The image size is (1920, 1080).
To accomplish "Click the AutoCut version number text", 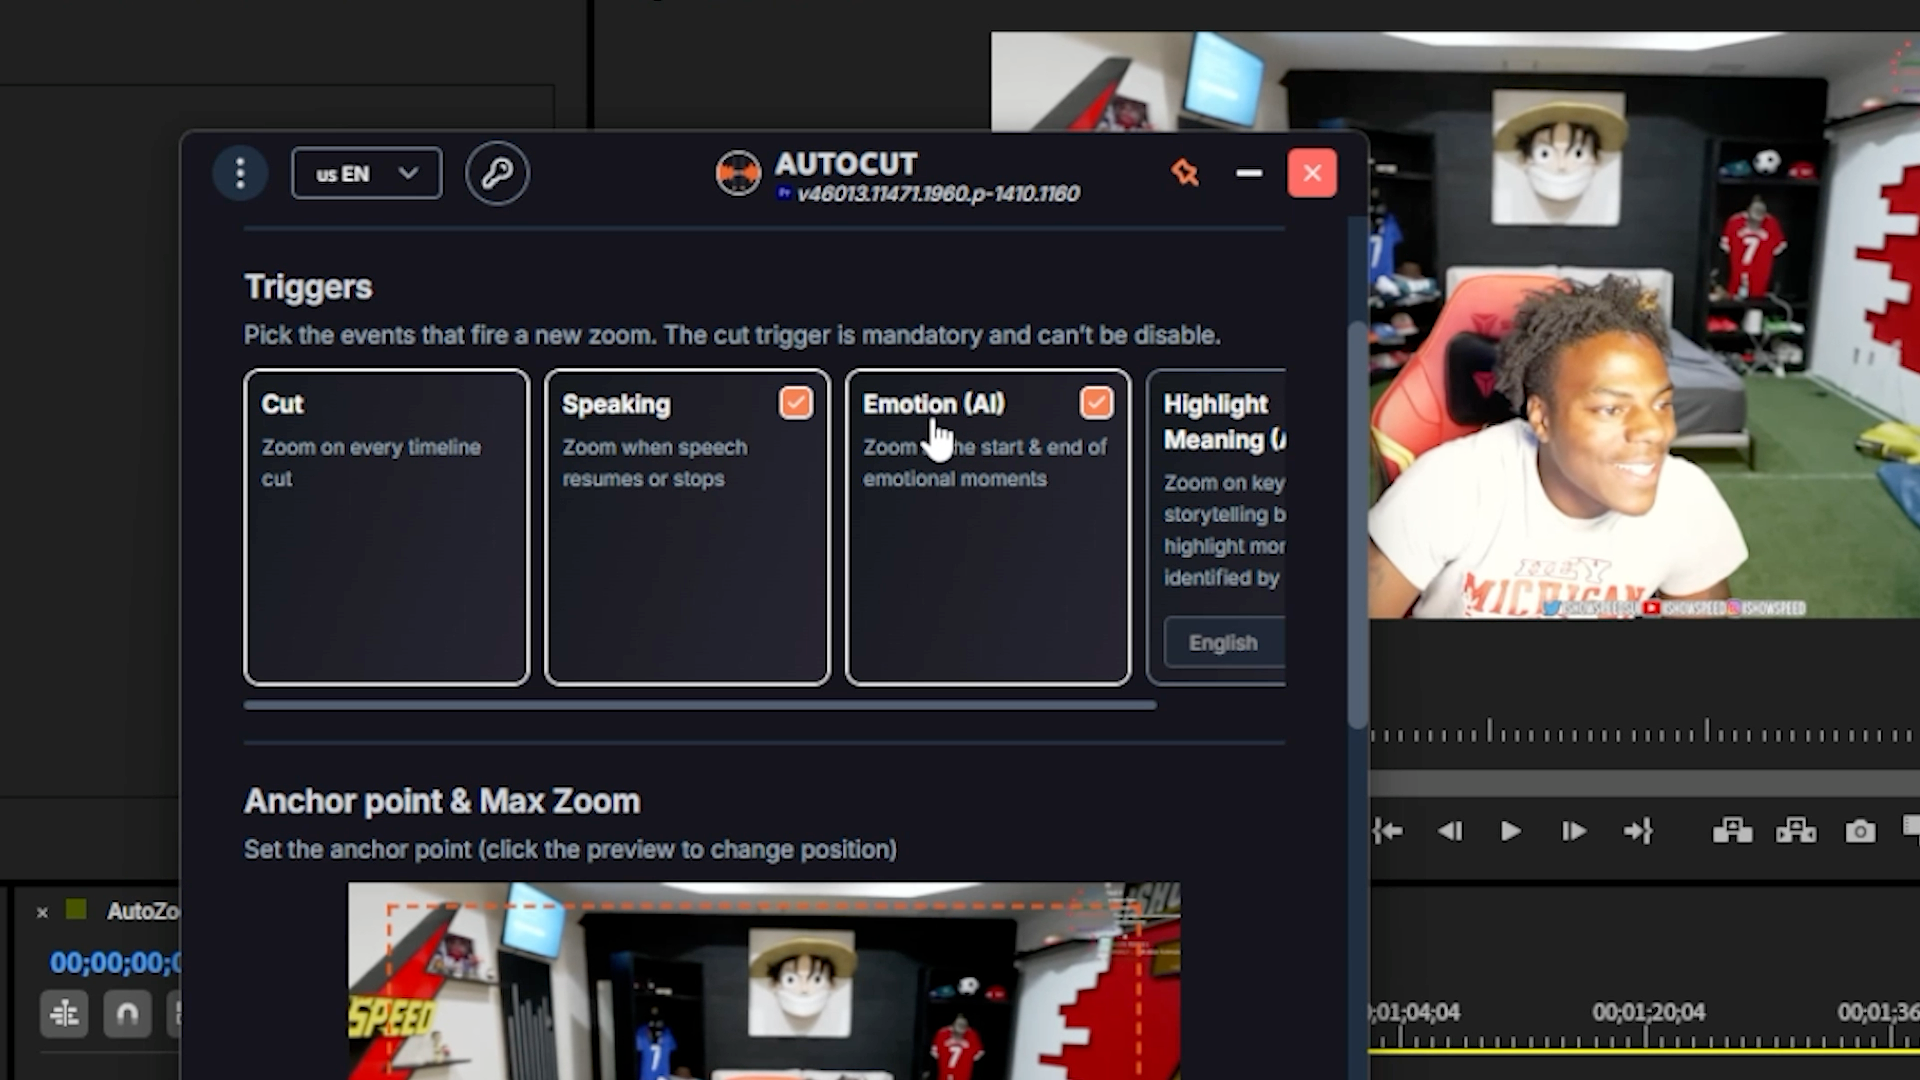I will click(x=938, y=194).
